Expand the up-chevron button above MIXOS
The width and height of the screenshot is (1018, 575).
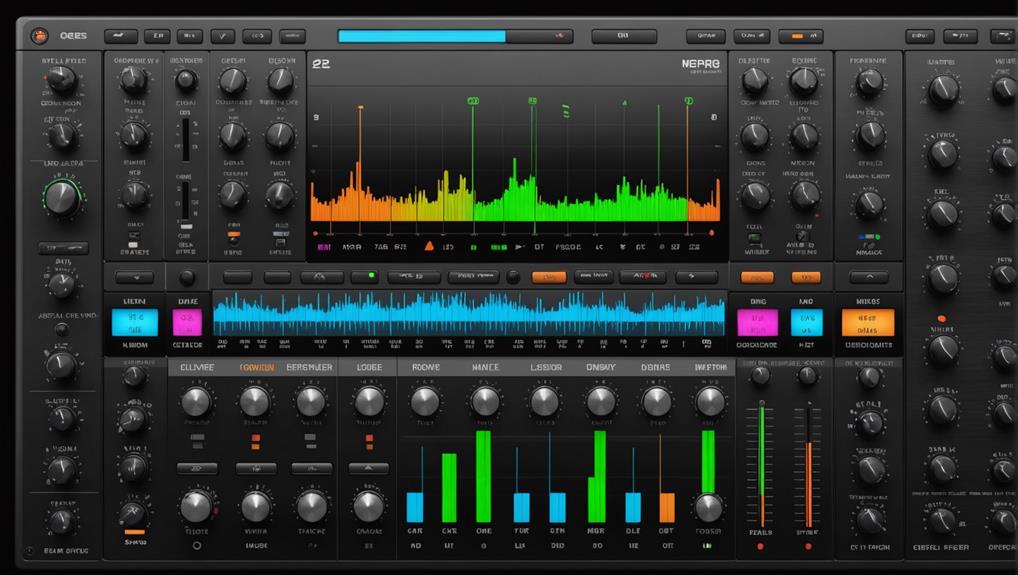pos(869,278)
